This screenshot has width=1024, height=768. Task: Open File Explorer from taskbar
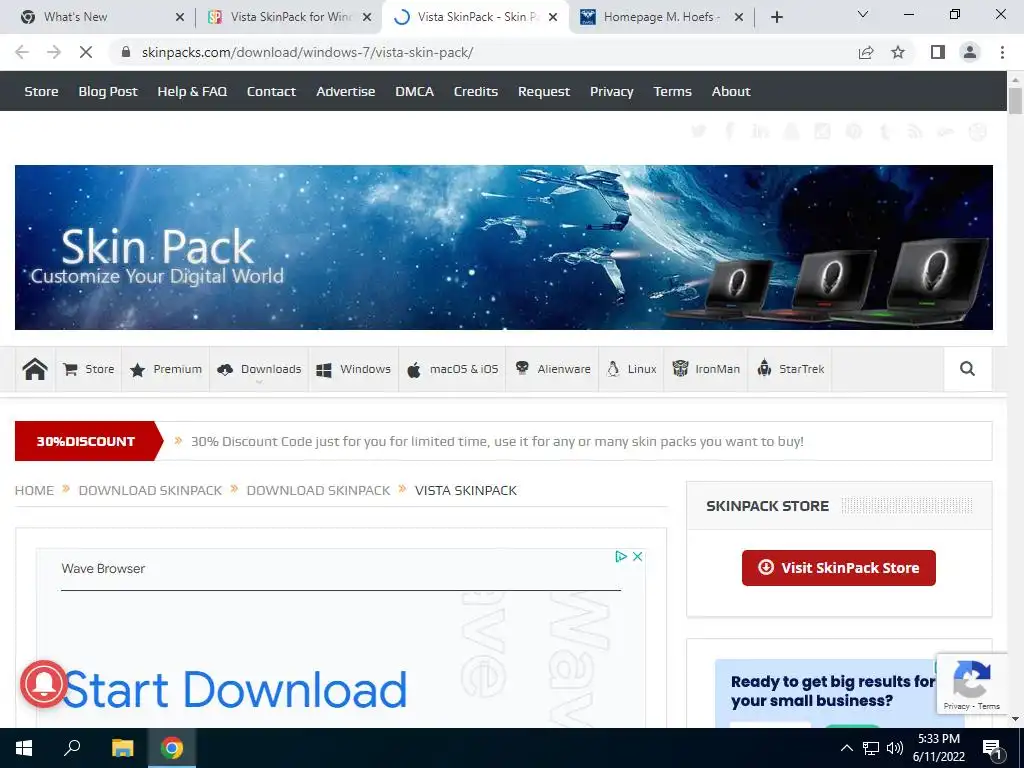tap(122, 748)
